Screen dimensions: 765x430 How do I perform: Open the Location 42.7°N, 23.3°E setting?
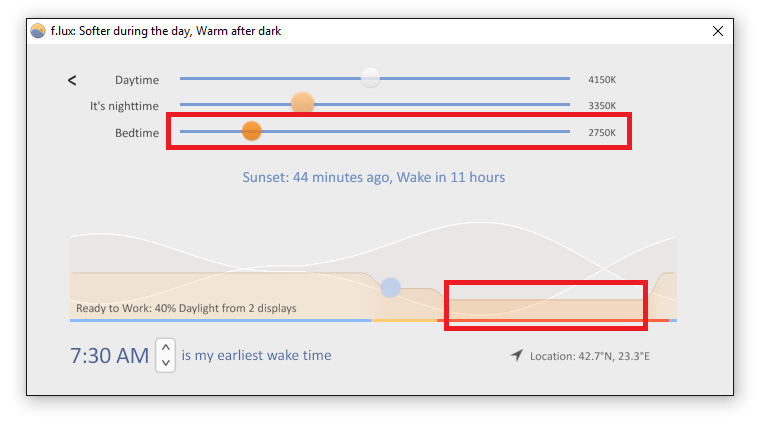tap(589, 356)
